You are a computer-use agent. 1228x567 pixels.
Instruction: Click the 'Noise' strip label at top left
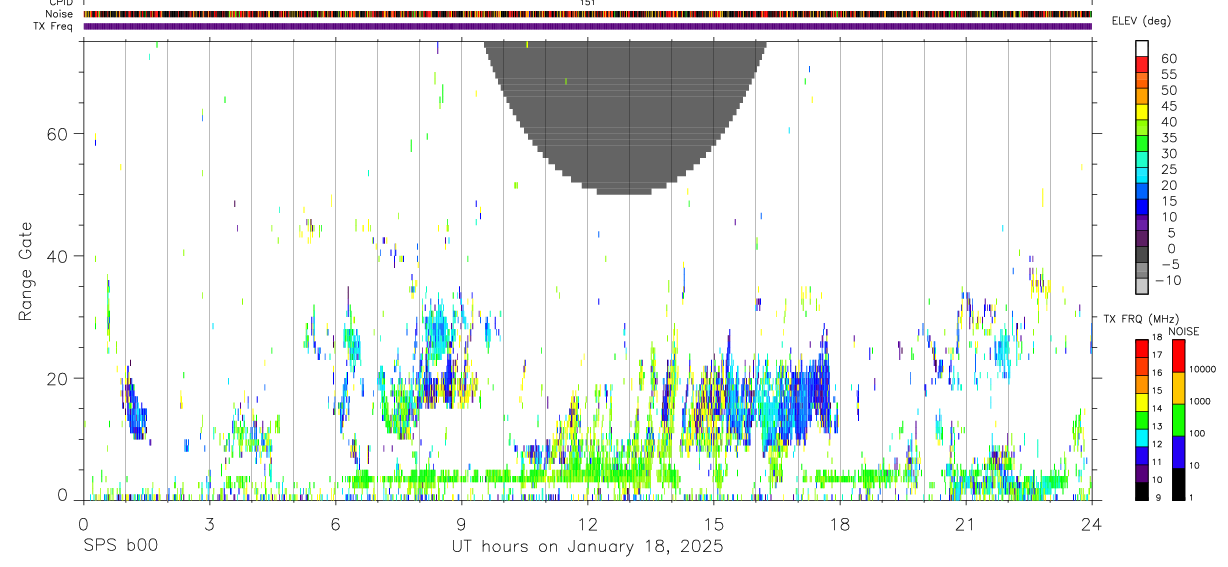(x=60, y=14)
